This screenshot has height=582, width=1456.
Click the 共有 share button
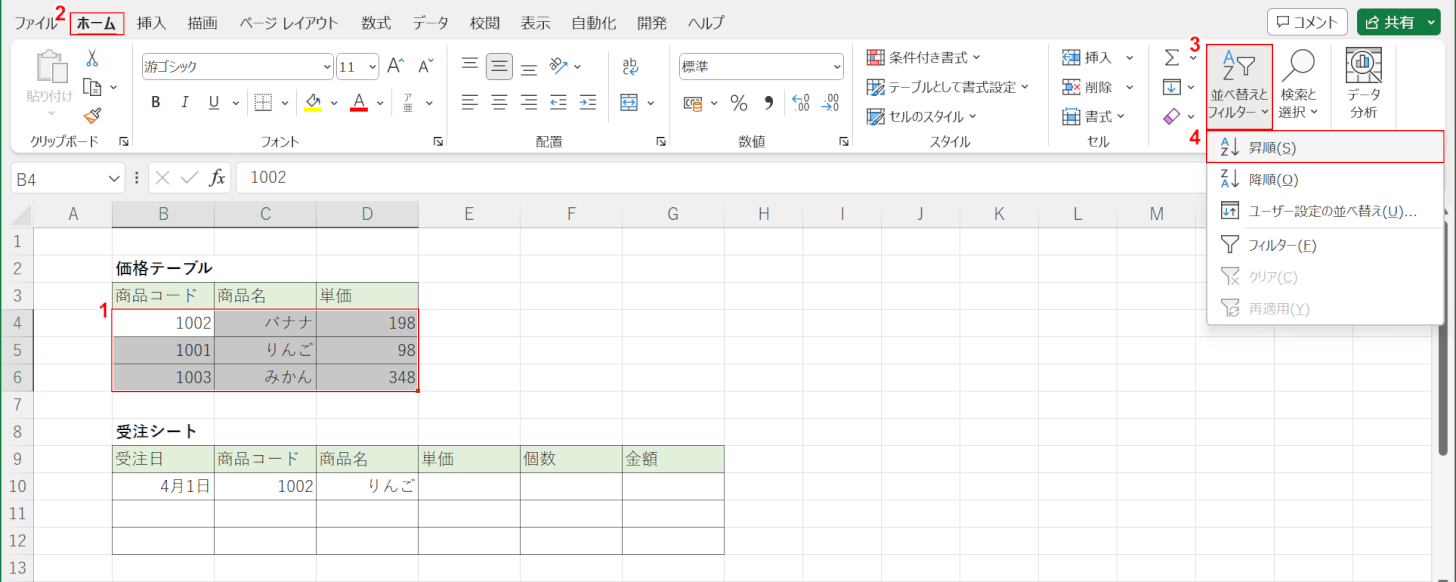pos(1396,22)
